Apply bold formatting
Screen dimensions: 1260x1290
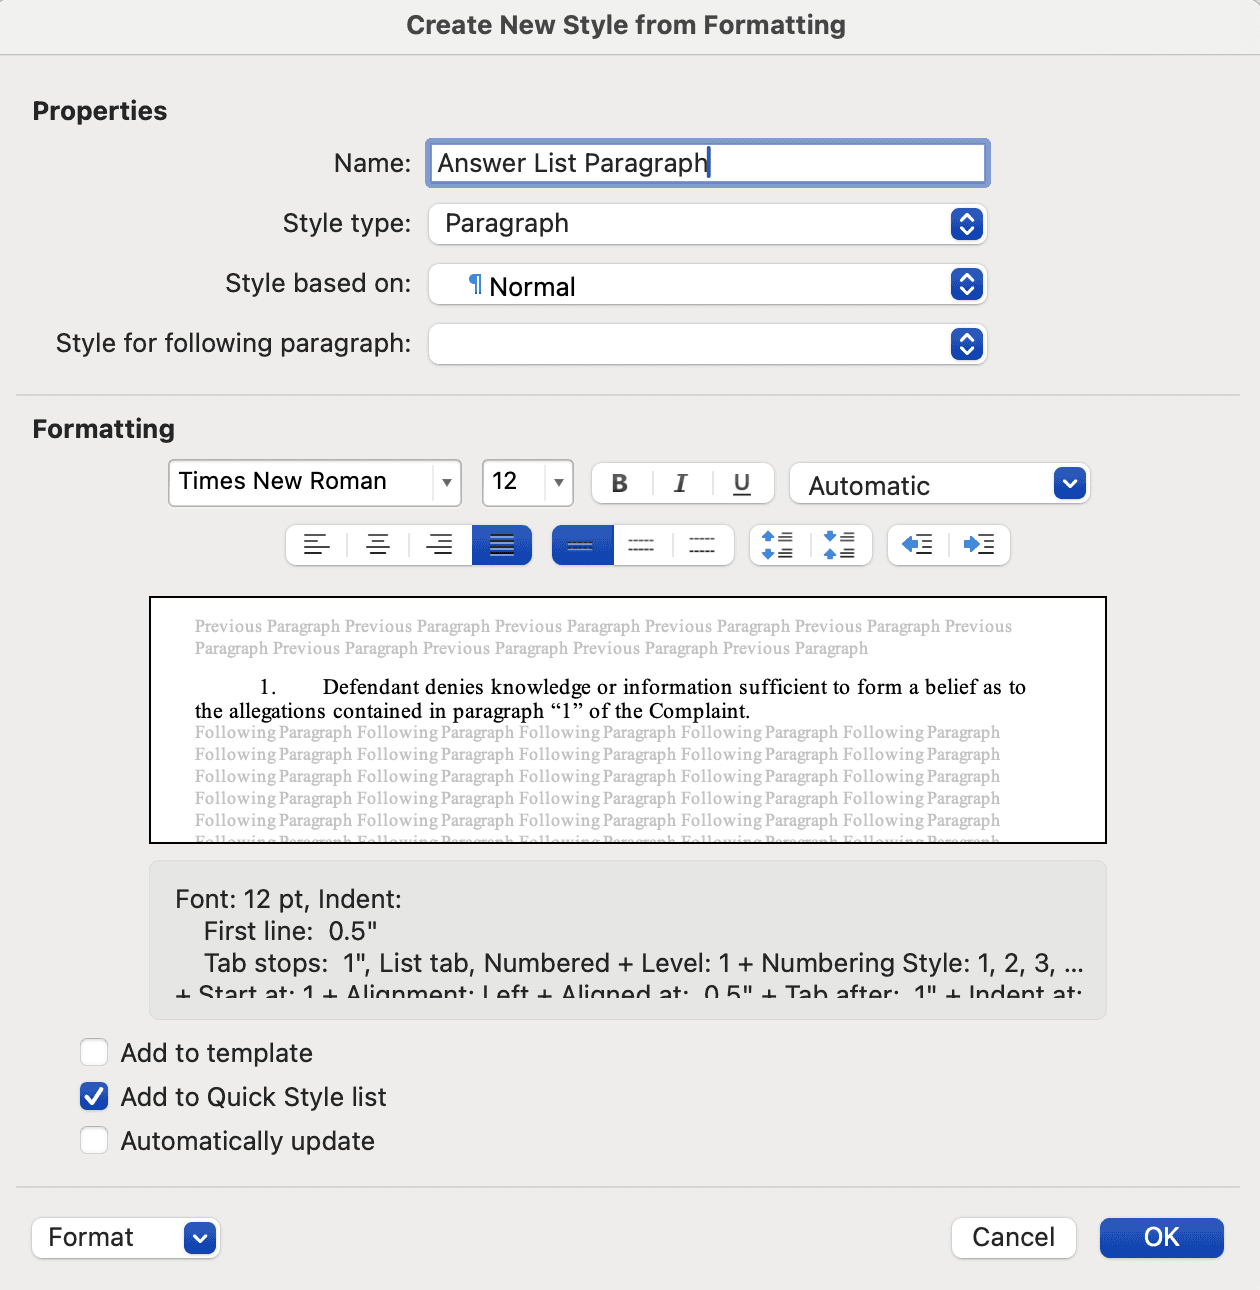620,483
